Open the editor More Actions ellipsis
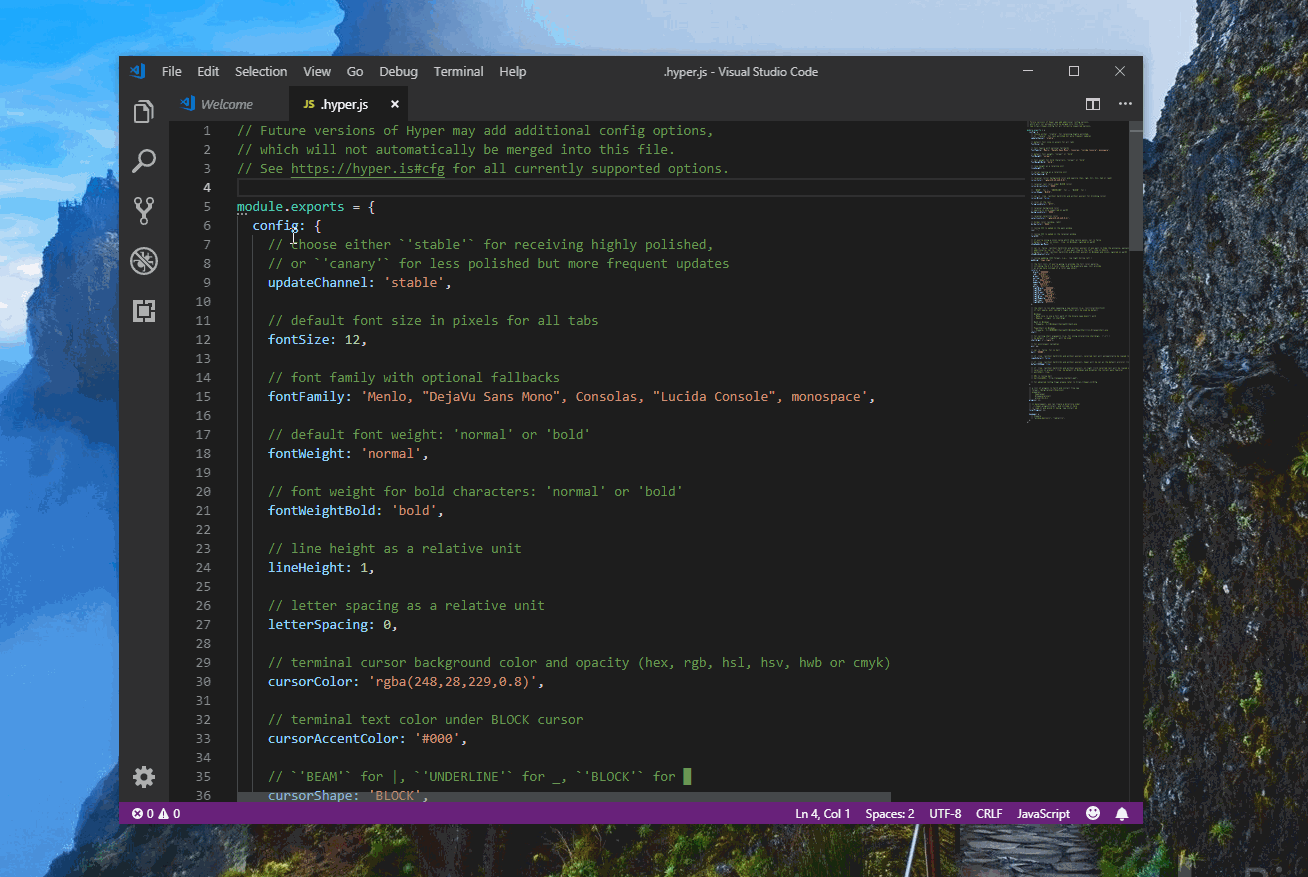The height and width of the screenshot is (877, 1308). click(1125, 104)
